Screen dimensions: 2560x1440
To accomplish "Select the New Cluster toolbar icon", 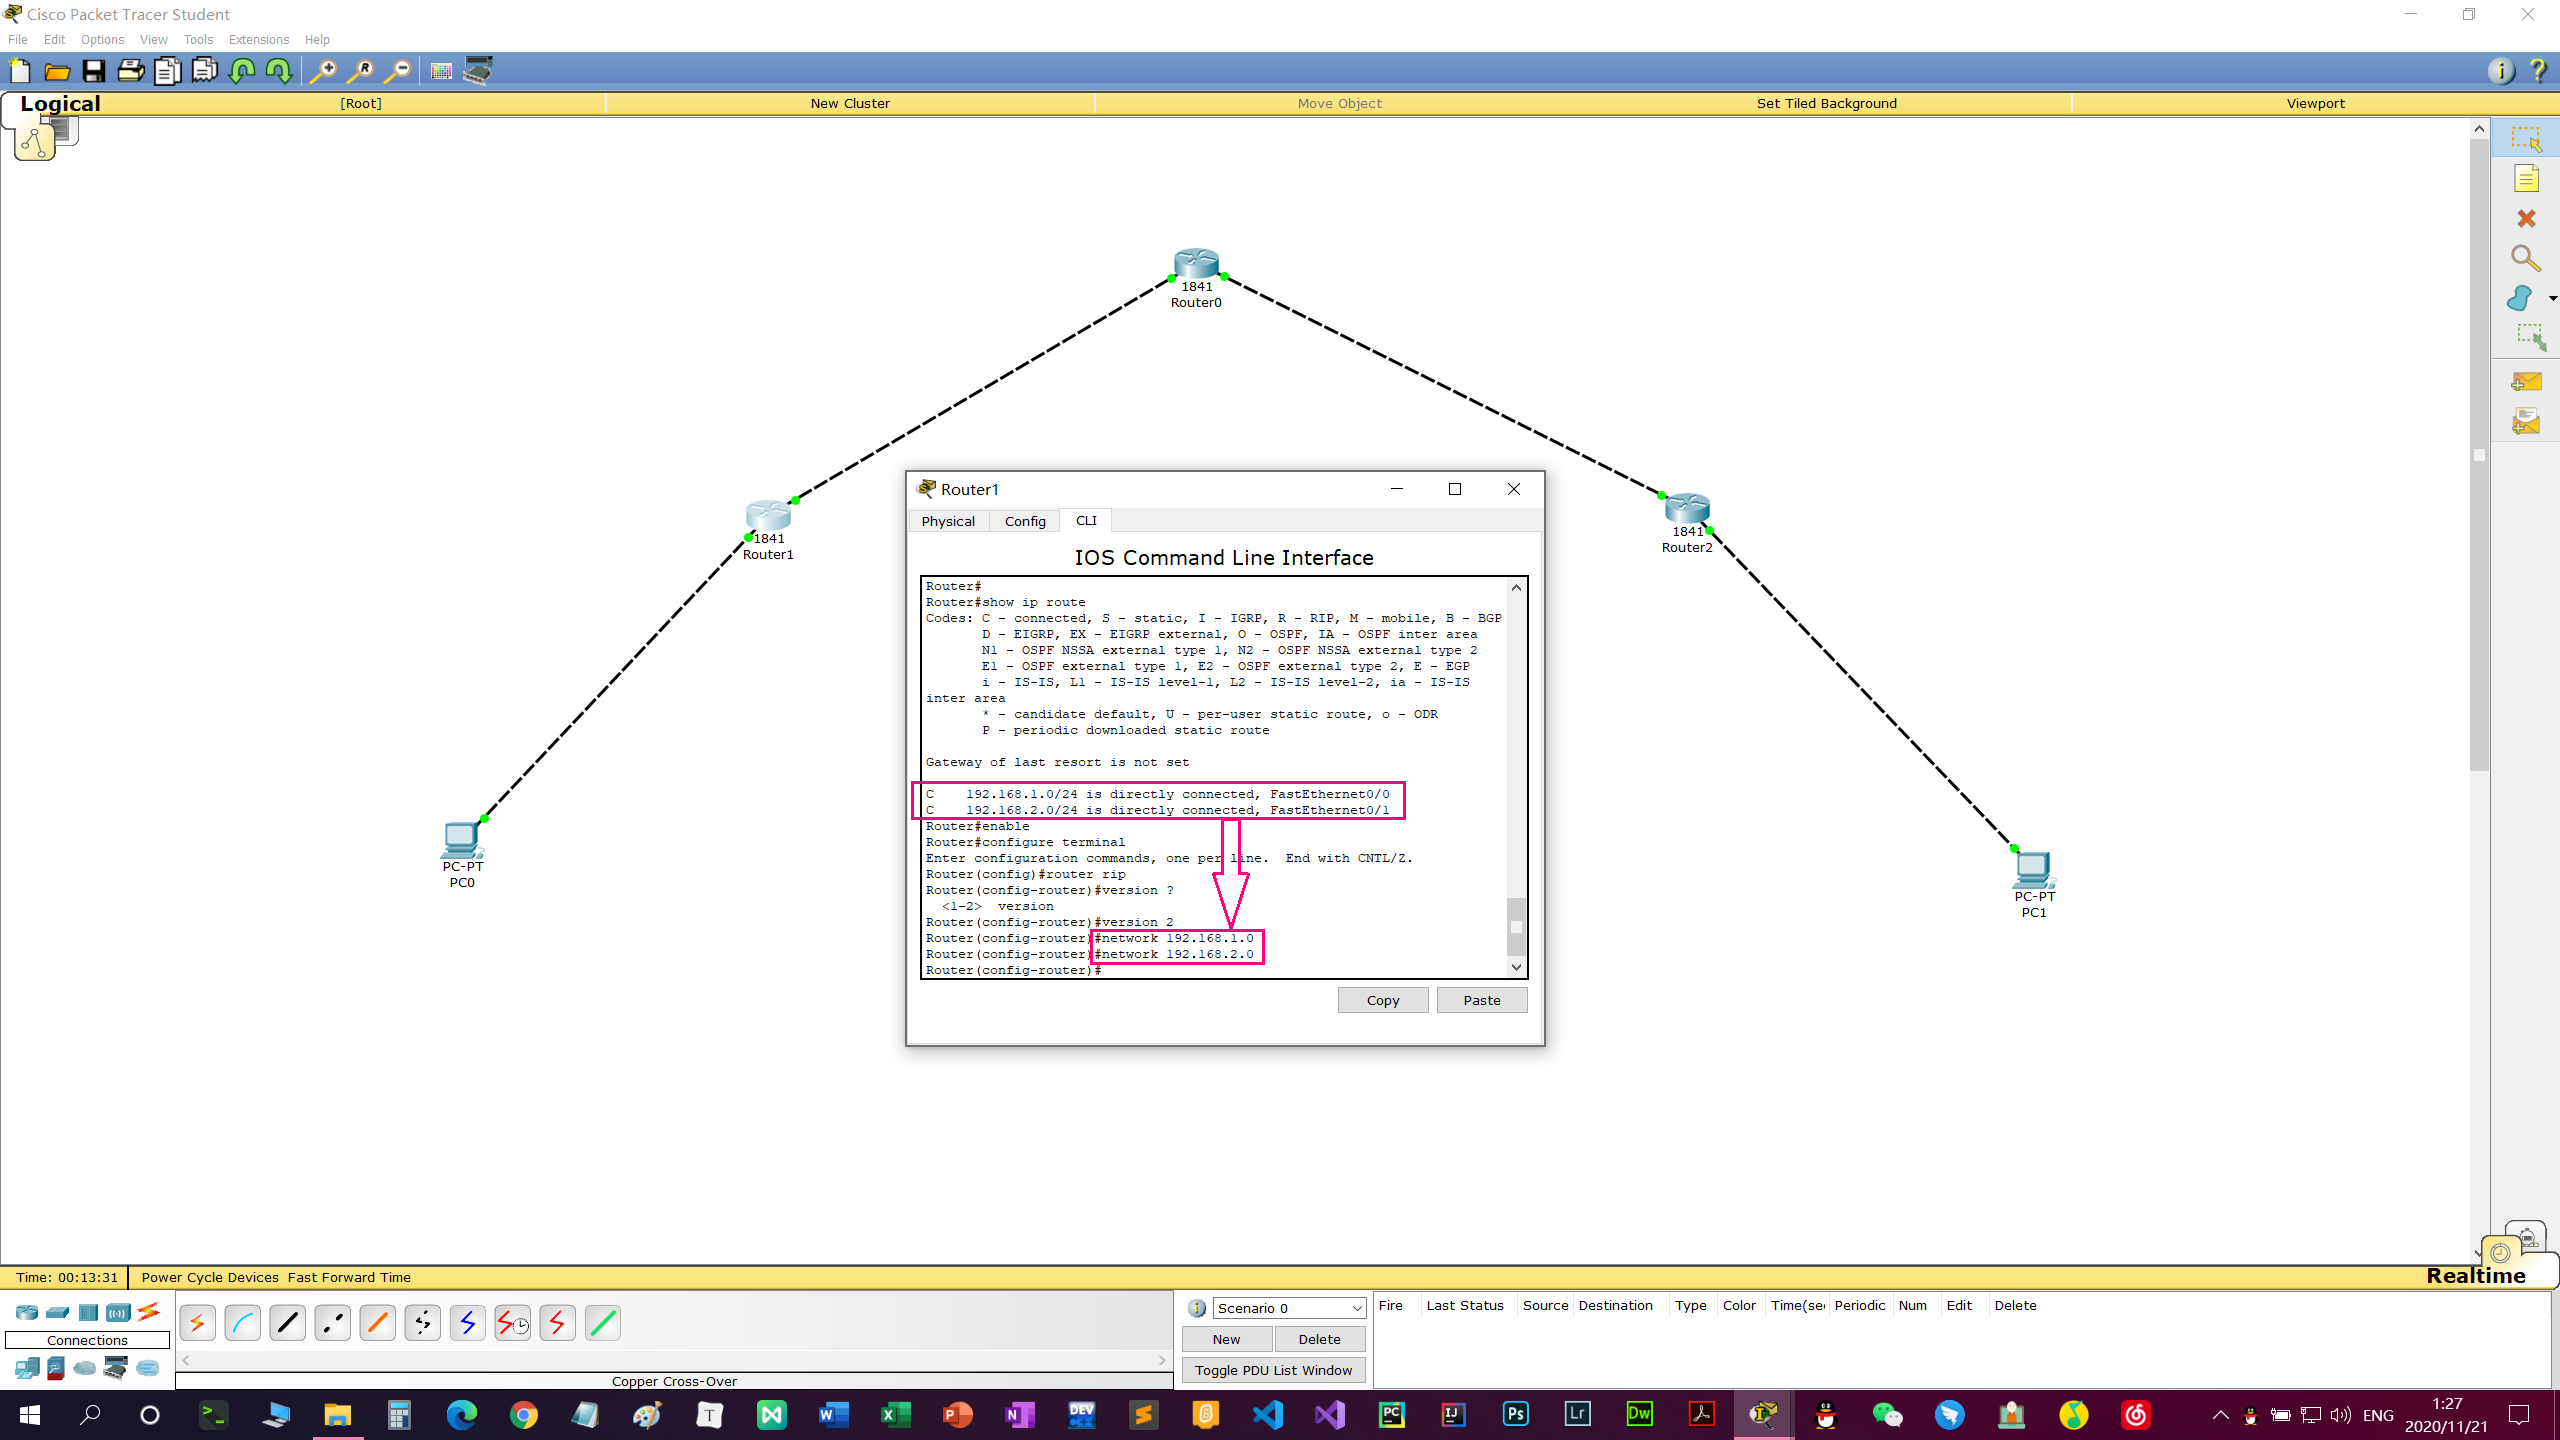I will [x=849, y=102].
